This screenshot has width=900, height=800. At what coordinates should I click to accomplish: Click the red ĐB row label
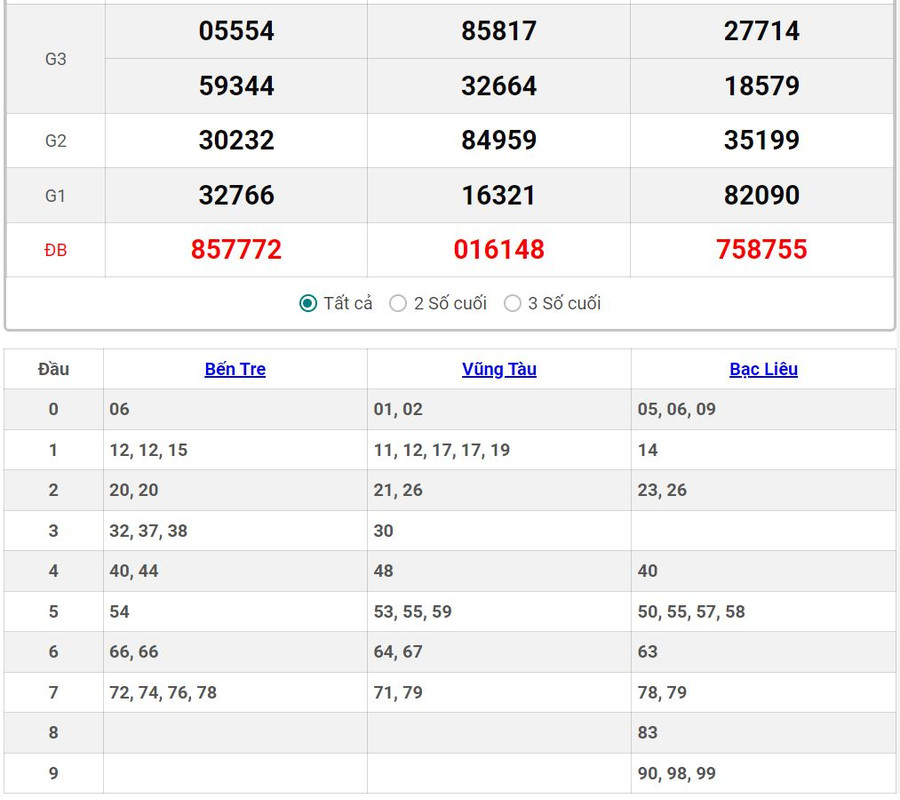pyautogui.click(x=56, y=250)
